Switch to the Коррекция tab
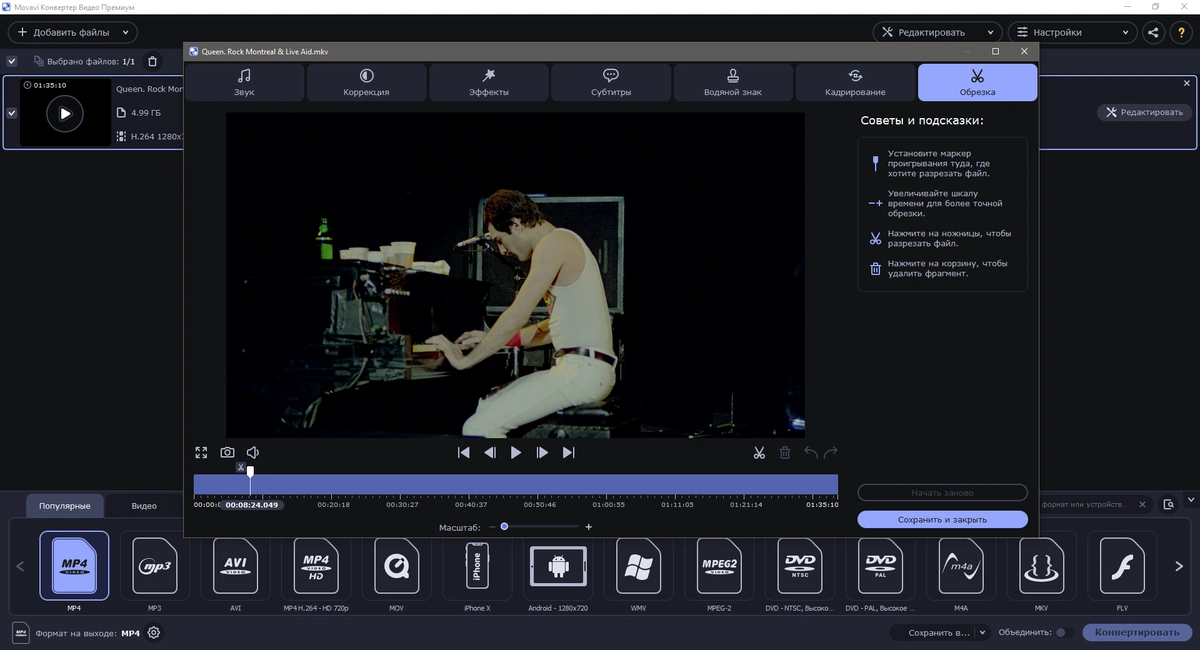This screenshot has width=1200, height=650. point(366,82)
